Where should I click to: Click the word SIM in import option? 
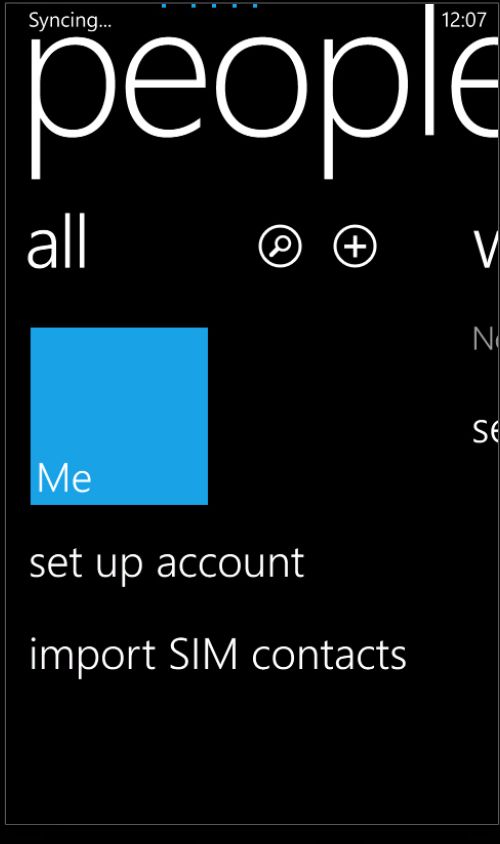pos(203,653)
